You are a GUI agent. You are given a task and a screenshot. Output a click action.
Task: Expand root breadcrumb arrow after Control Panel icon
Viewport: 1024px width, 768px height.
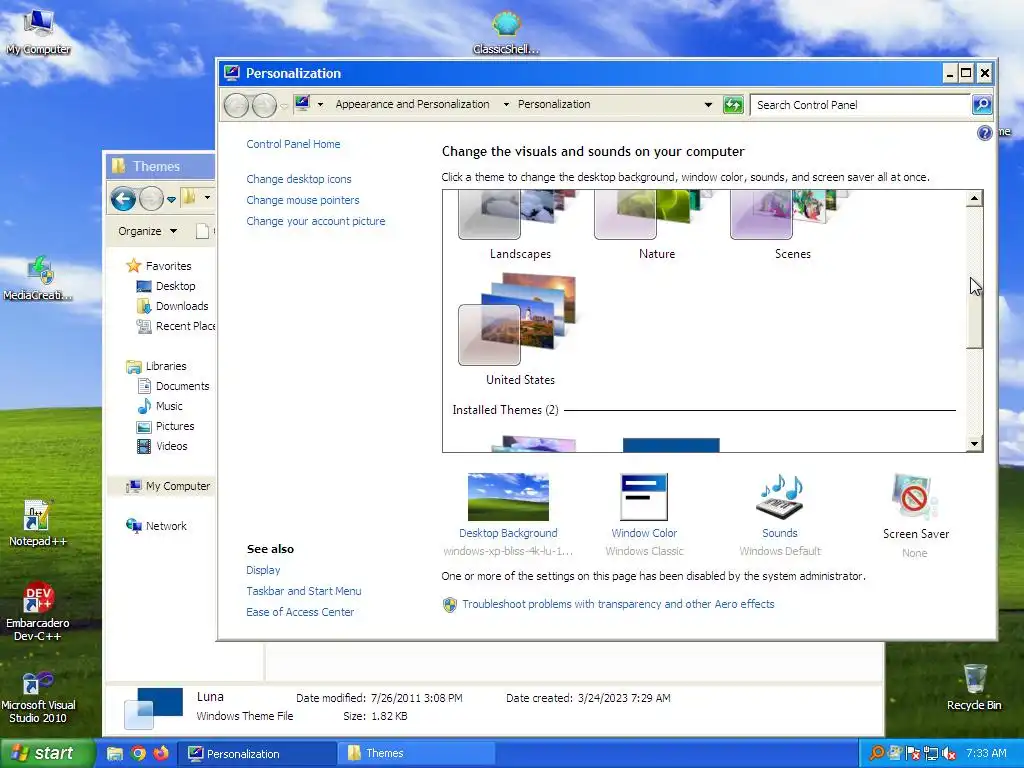(320, 104)
